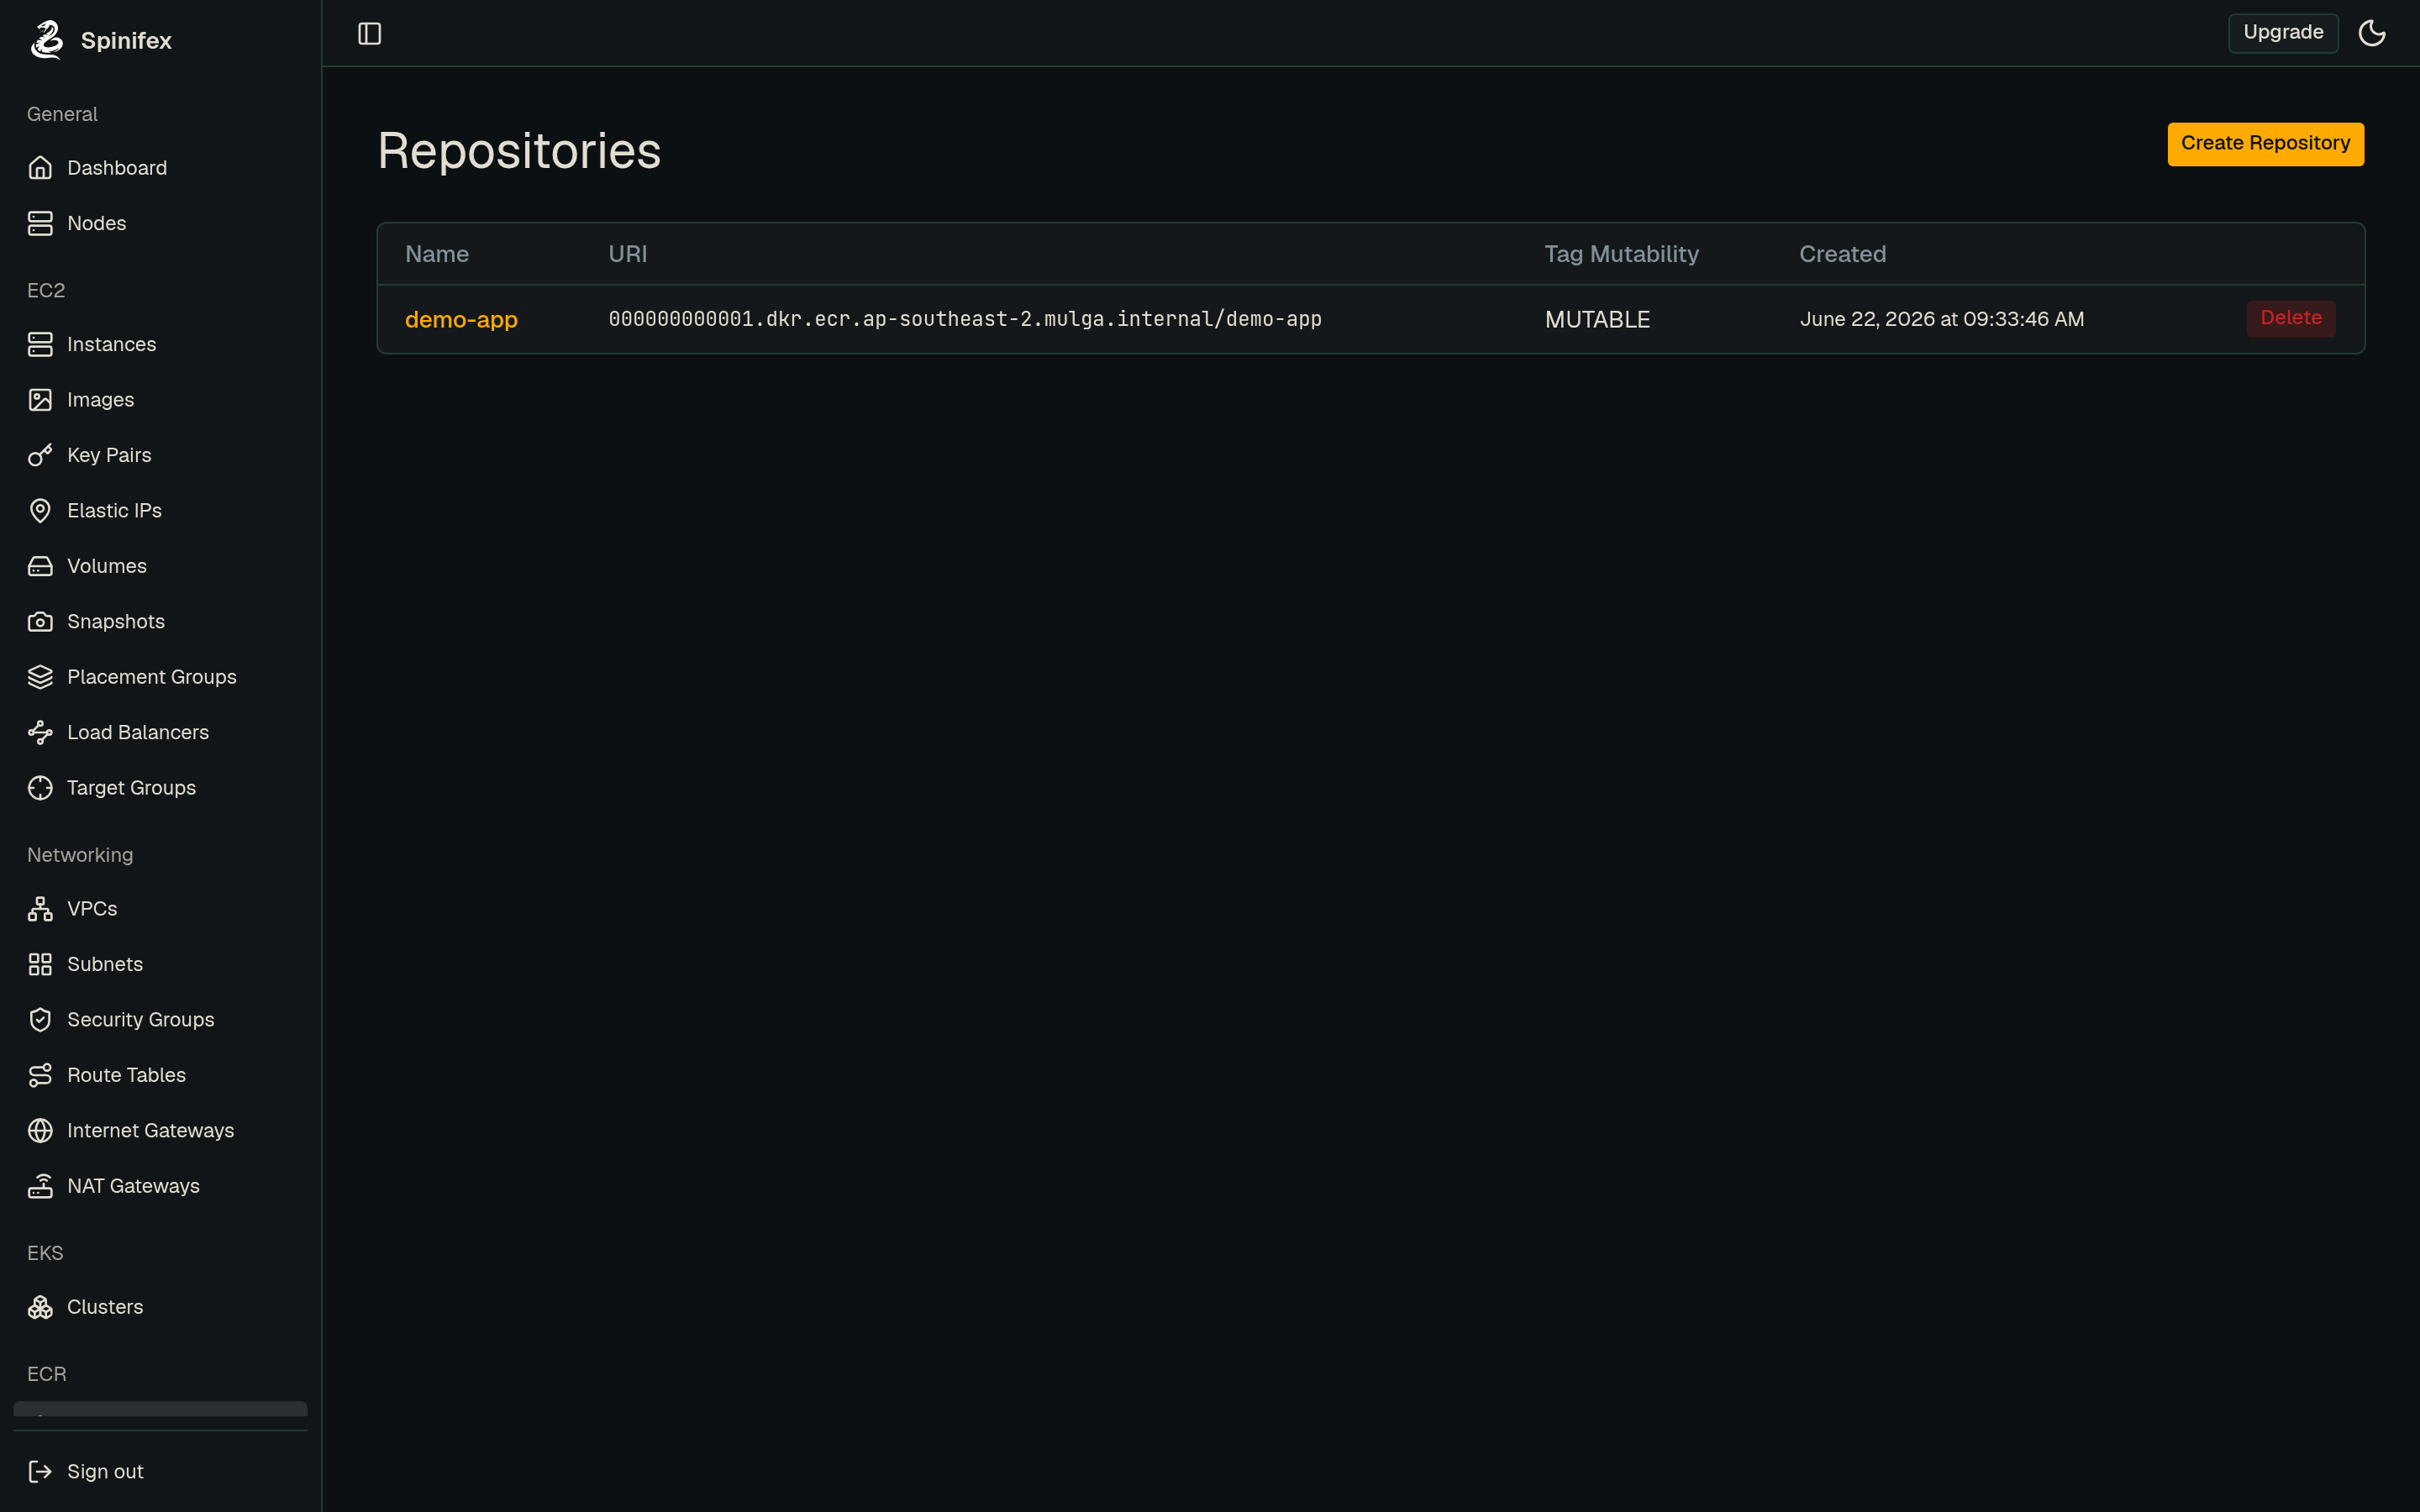Click the Volumes drive icon
Viewport: 2420px width, 1512px height.
coord(40,566)
